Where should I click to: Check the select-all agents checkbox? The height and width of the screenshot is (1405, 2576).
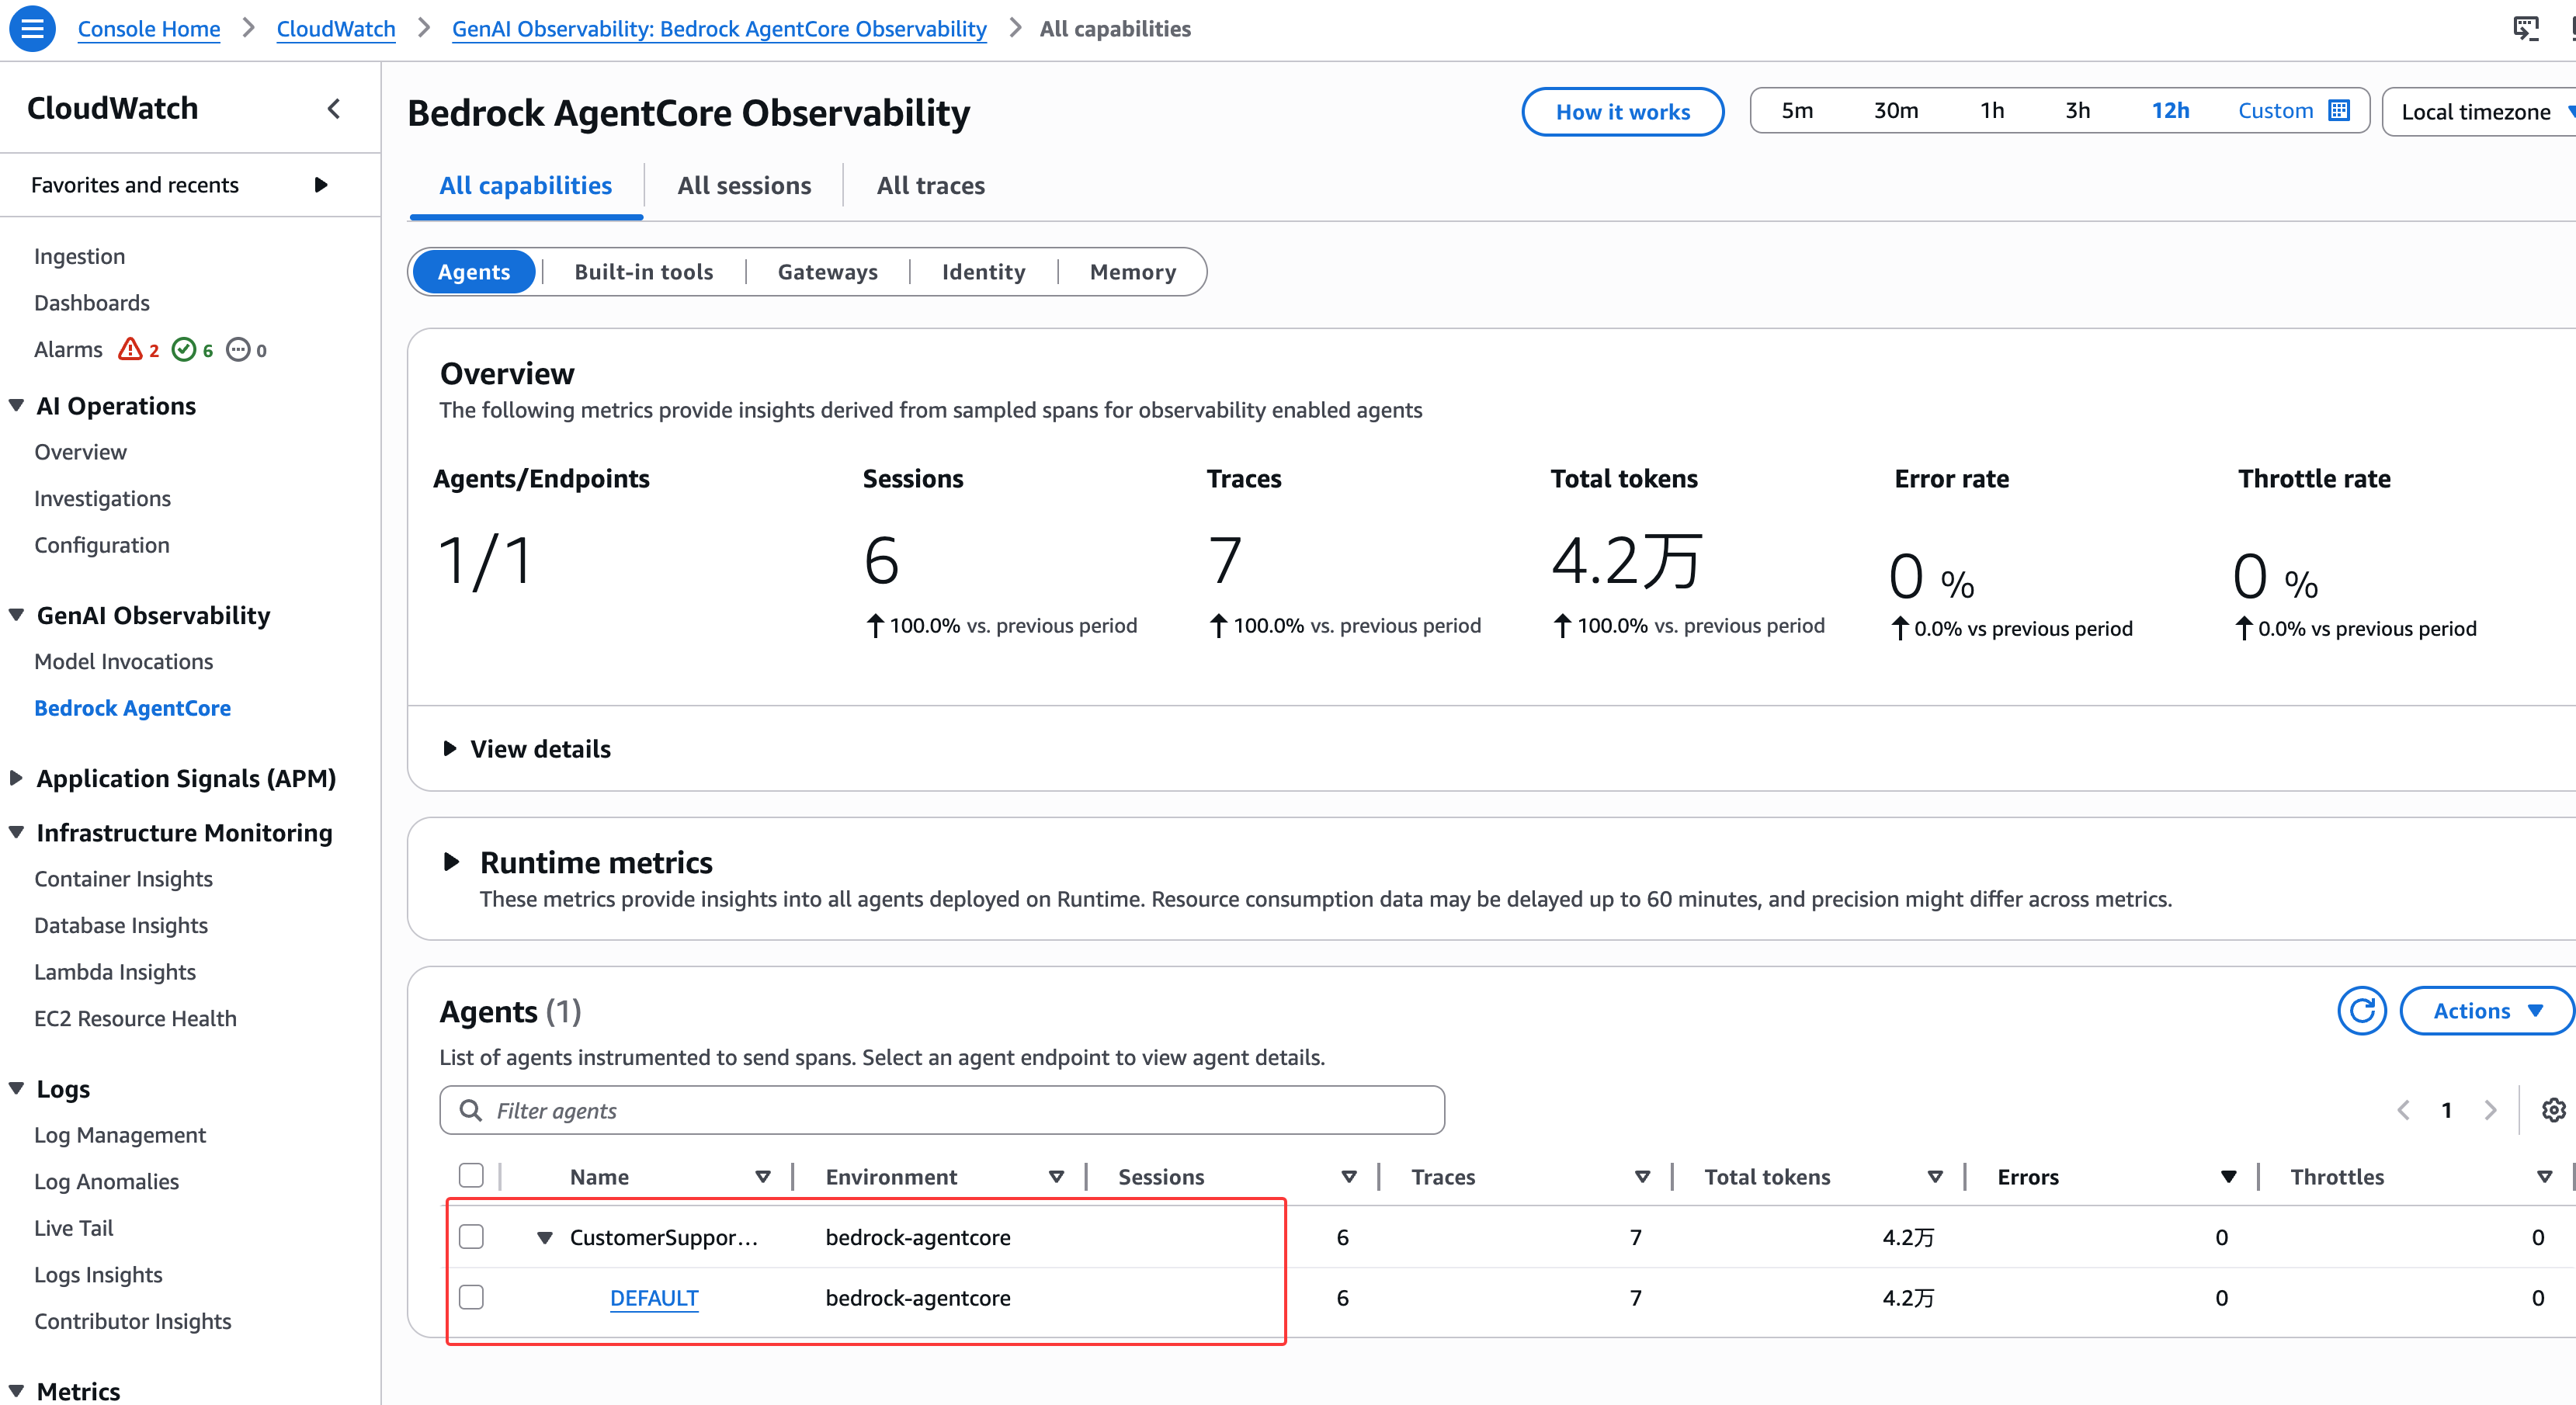tap(471, 1176)
